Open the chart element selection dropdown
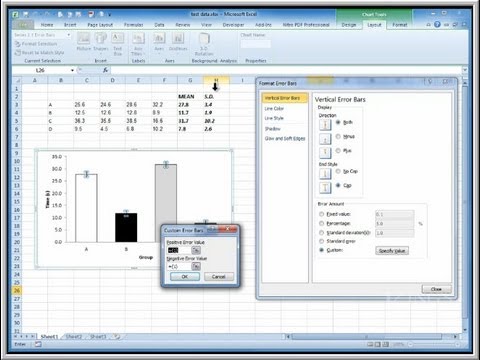The height and width of the screenshot is (360, 480). tap(69, 35)
